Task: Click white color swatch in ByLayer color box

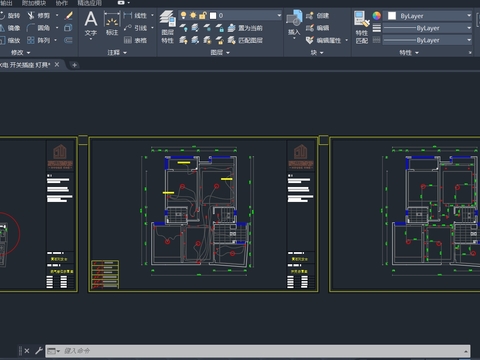Action: tap(392, 16)
